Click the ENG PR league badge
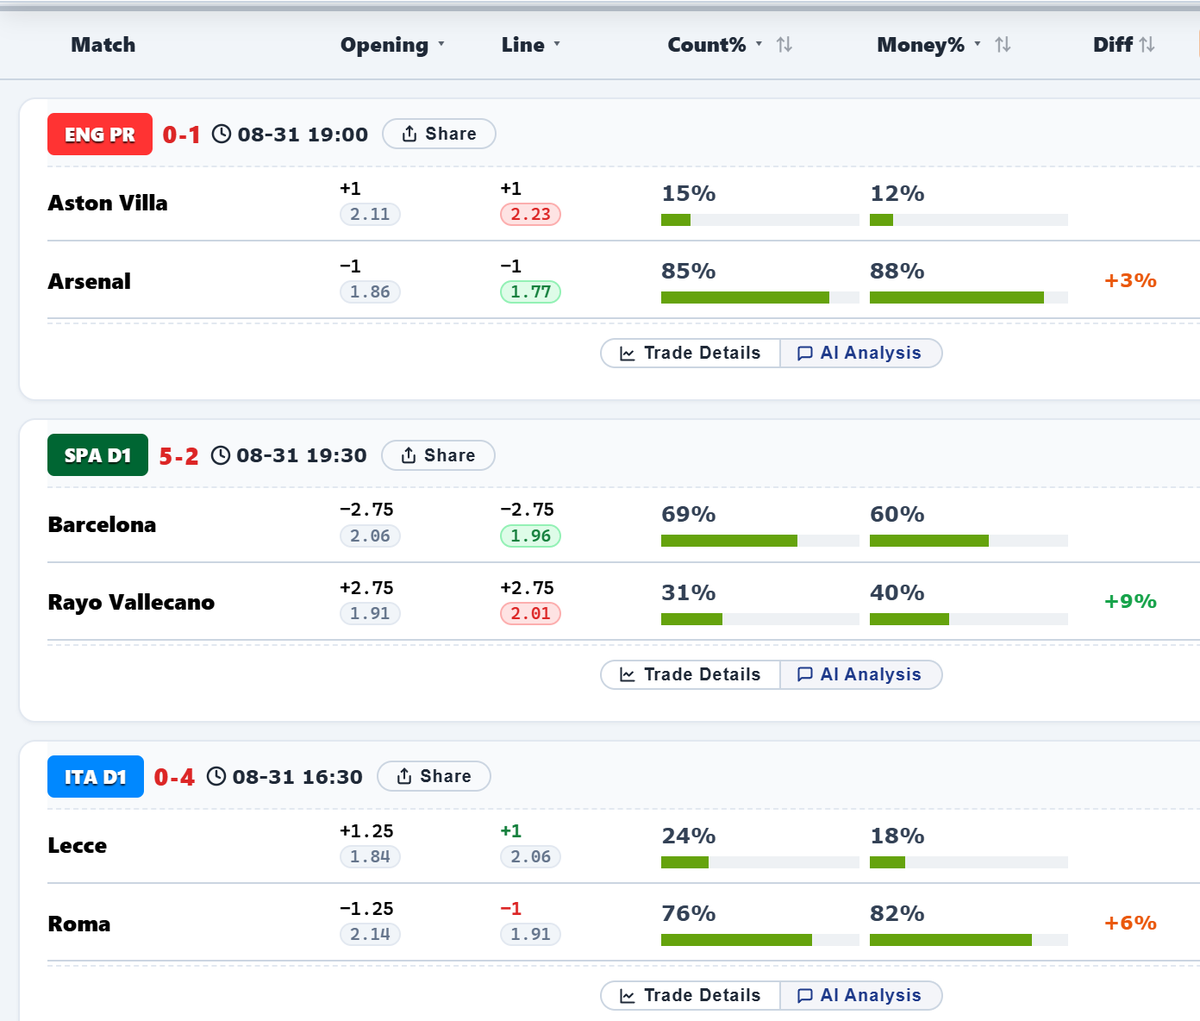Viewport: 1200px width, 1021px height. point(100,134)
